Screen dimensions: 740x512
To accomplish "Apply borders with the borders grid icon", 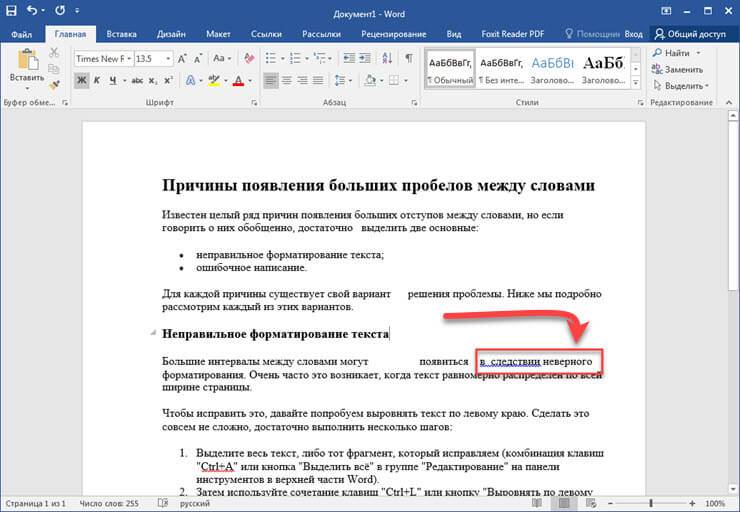I will click(x=394, y=81).
